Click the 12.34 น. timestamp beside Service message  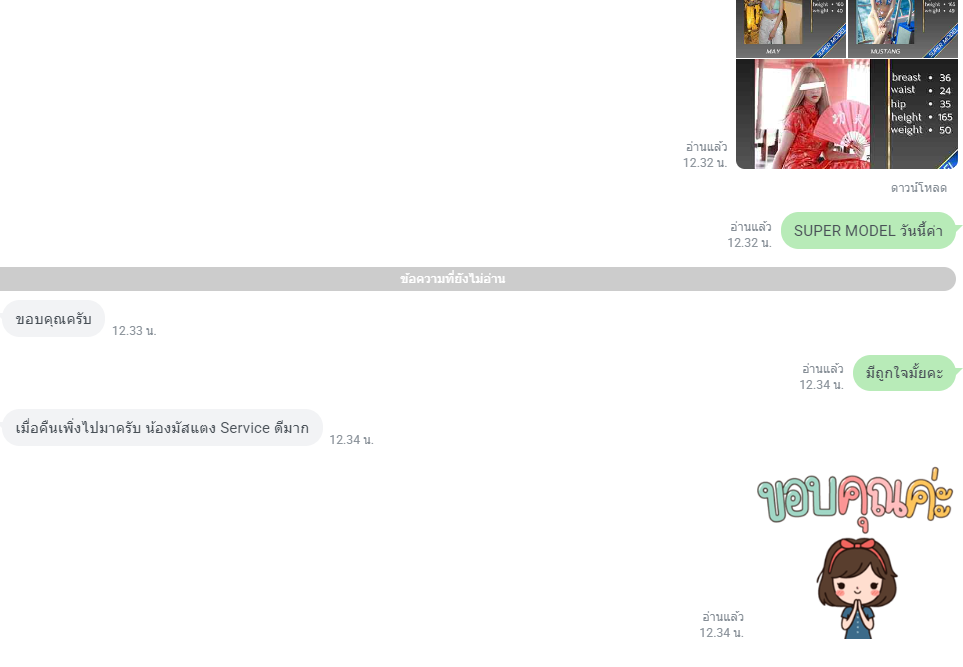pyautogui.click(x=351, y=440)
